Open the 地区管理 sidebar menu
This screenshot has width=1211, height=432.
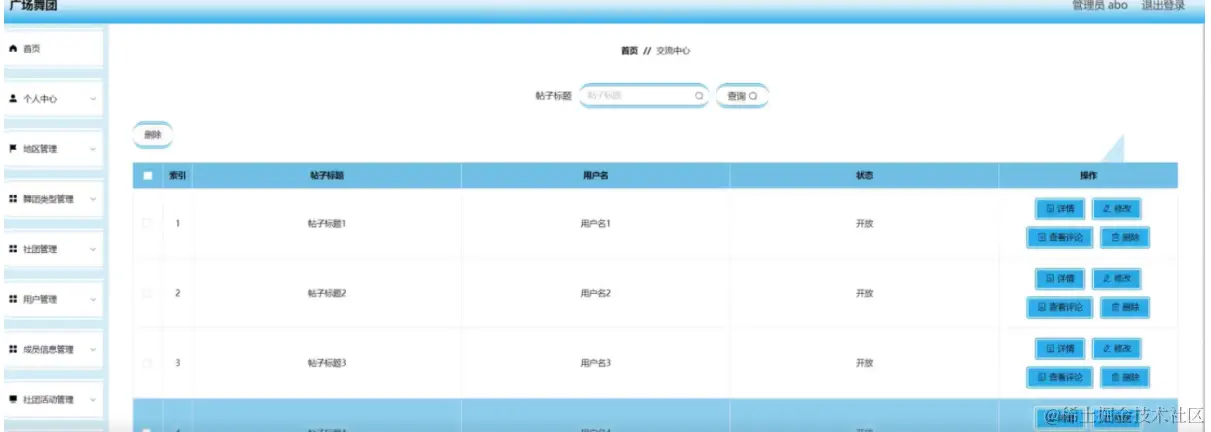pyautogui.click(x=52, y=149)
